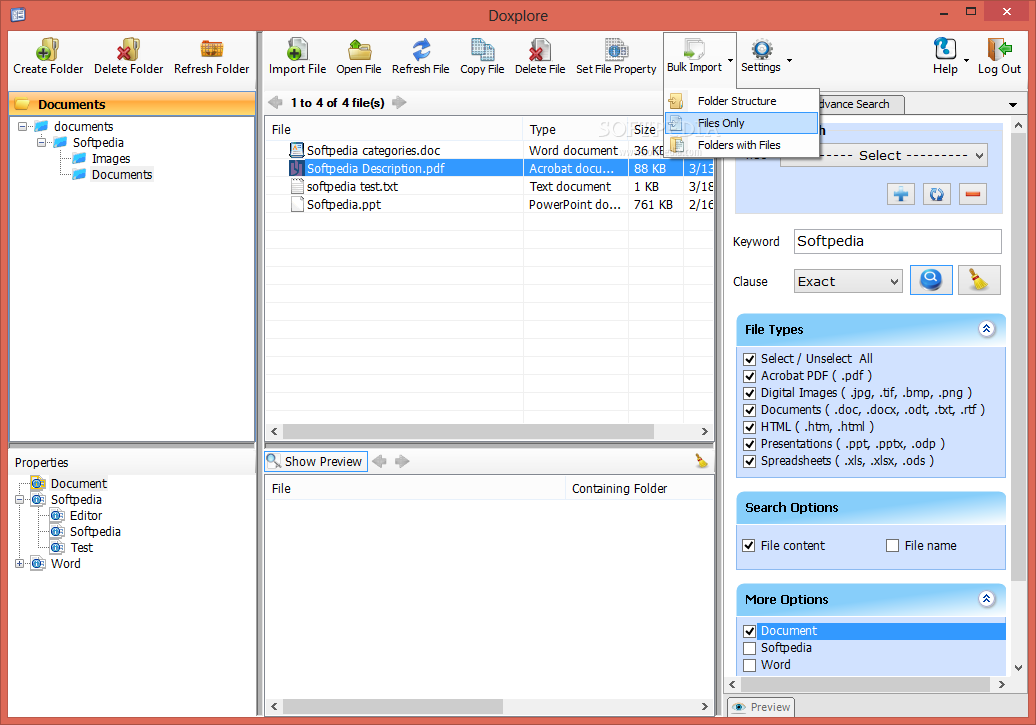Uncheck Presentations file type
The width and height of the screenshot is (1036, 725).
tap(749, 444)
